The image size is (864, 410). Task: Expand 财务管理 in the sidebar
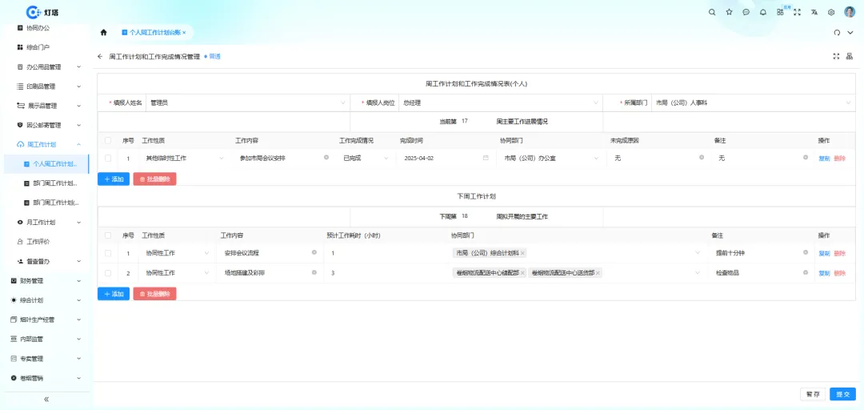click(46, 280)
